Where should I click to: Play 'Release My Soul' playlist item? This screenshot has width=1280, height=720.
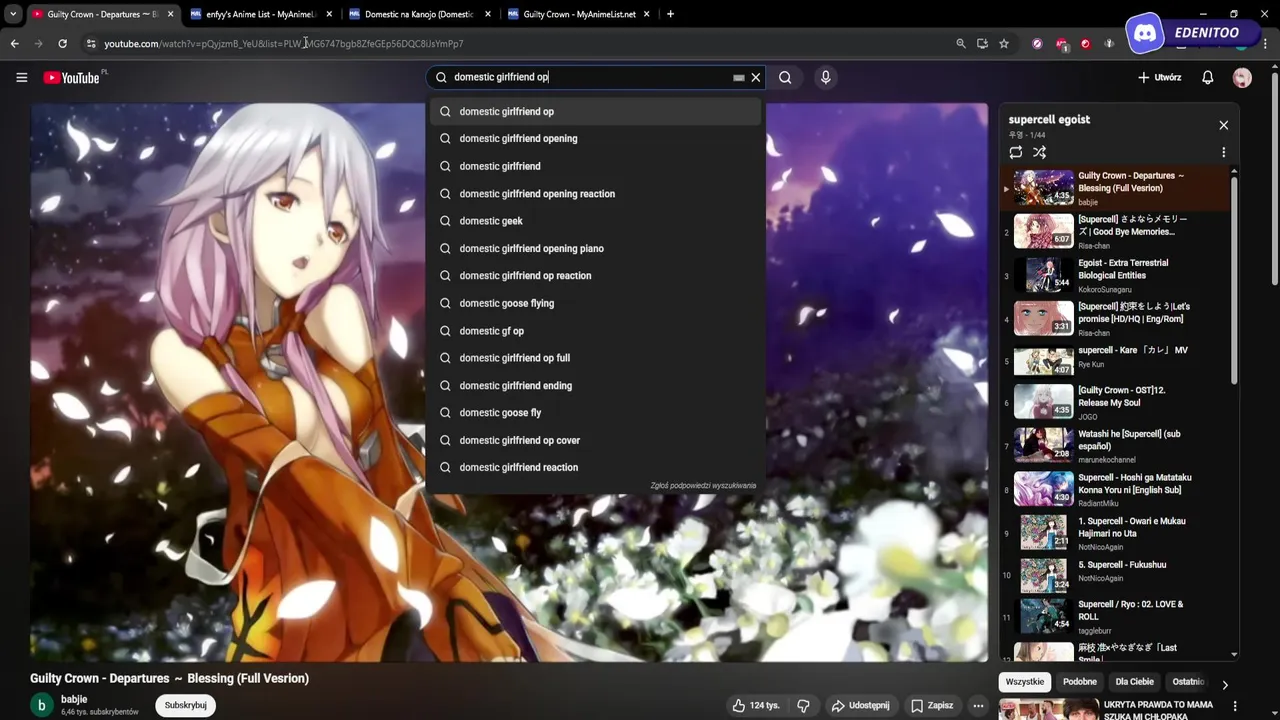pos(1116,402)
